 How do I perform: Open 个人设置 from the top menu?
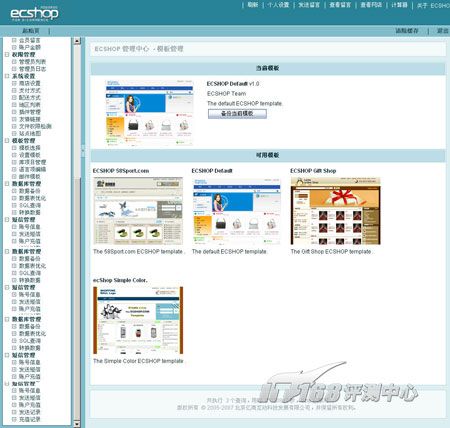(x=278, y=5)
